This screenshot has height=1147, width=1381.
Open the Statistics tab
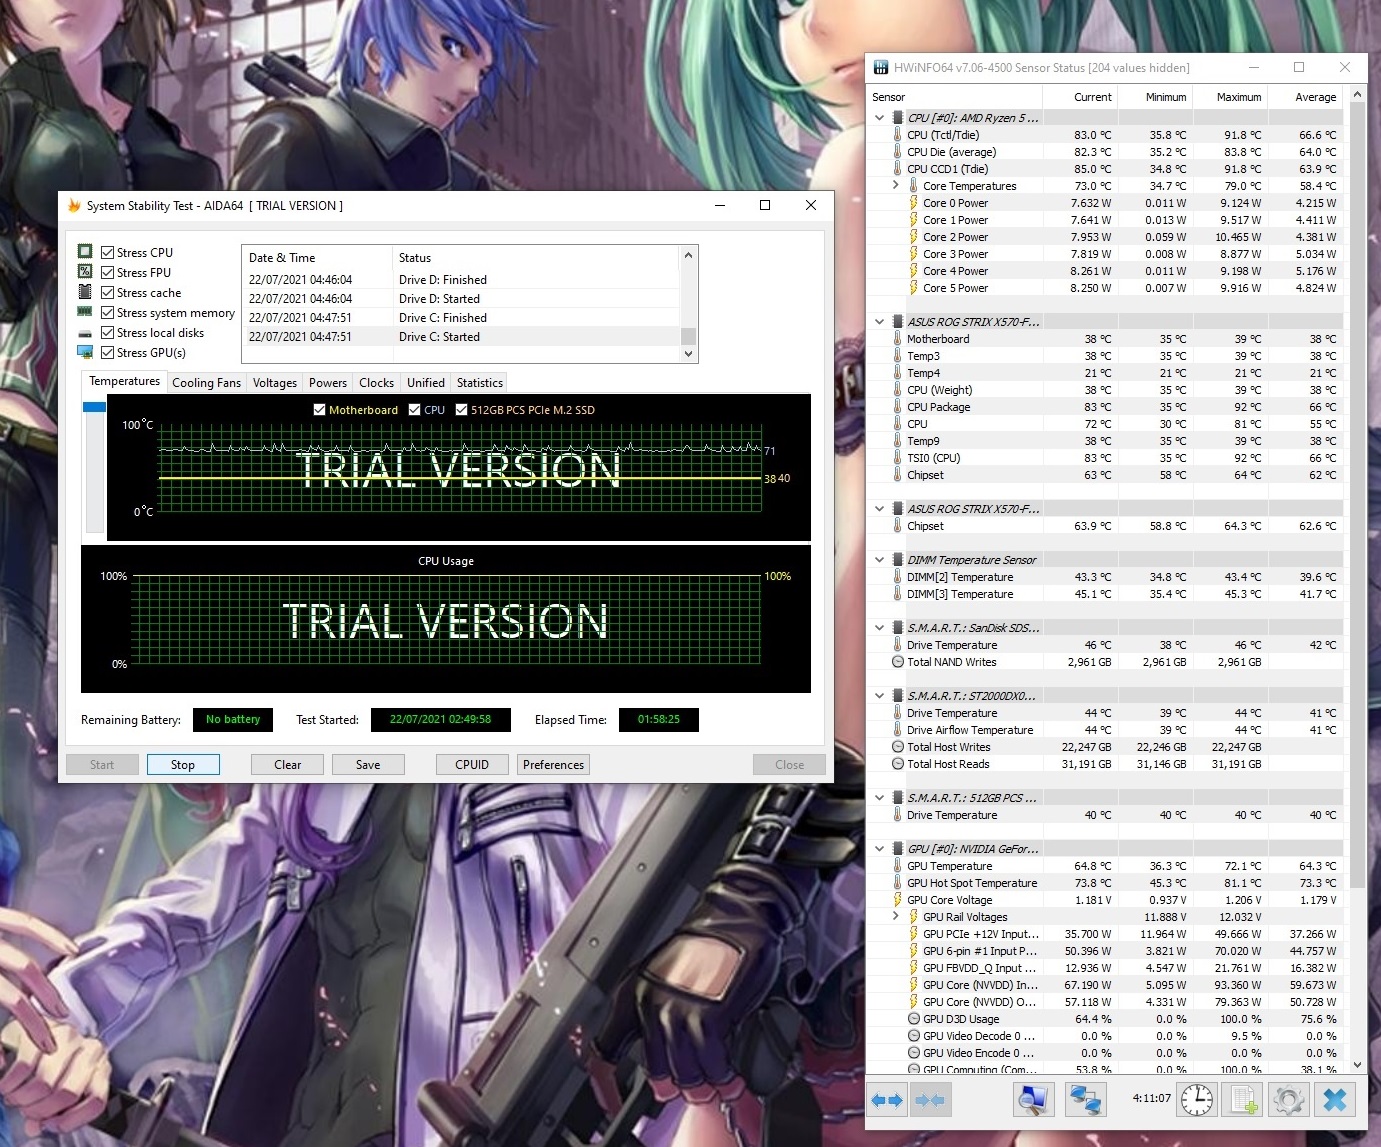pos(480,383)
